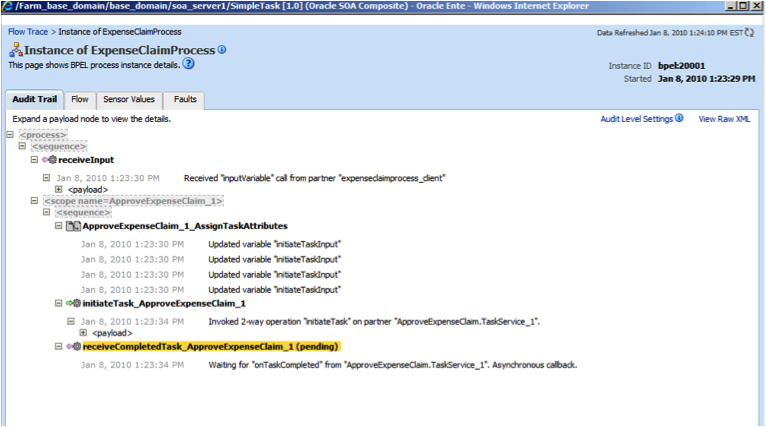Expand the payload under initiateTask
The image size is (766, 427).
coord(83,333)
